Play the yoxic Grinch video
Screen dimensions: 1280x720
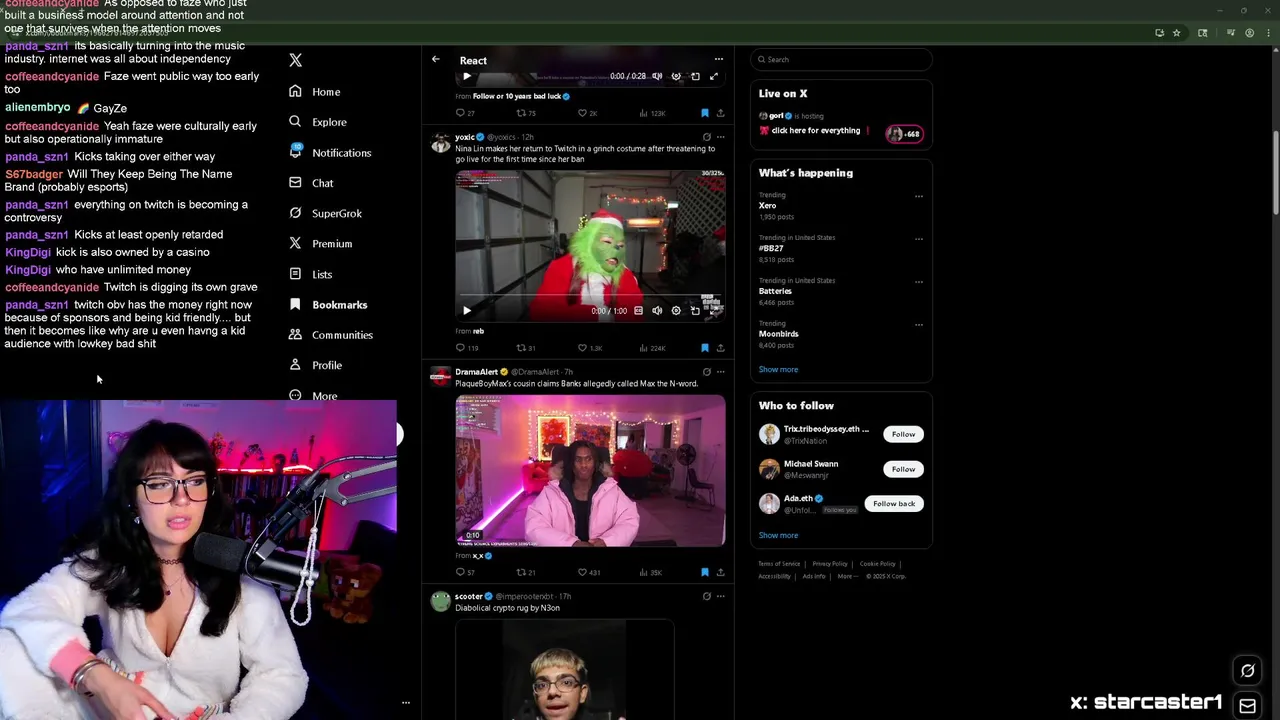coord(466,311)
